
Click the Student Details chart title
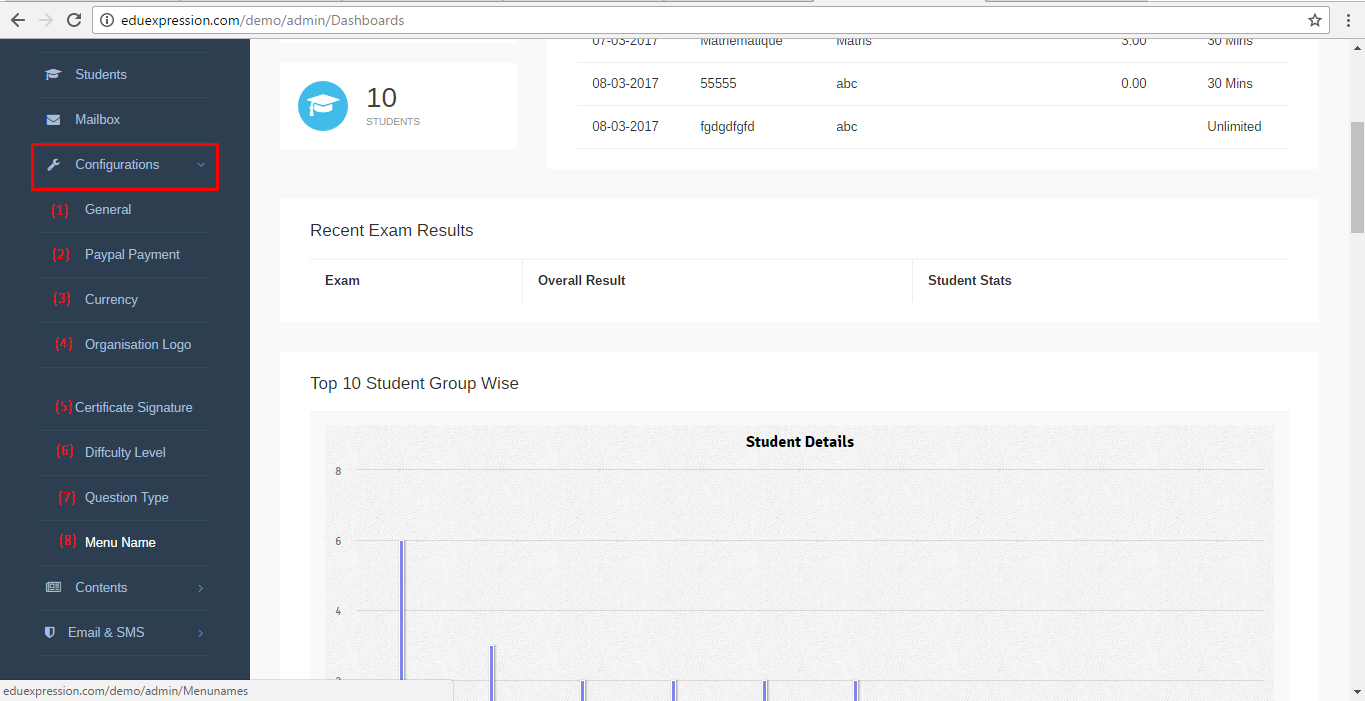[800, 442]
